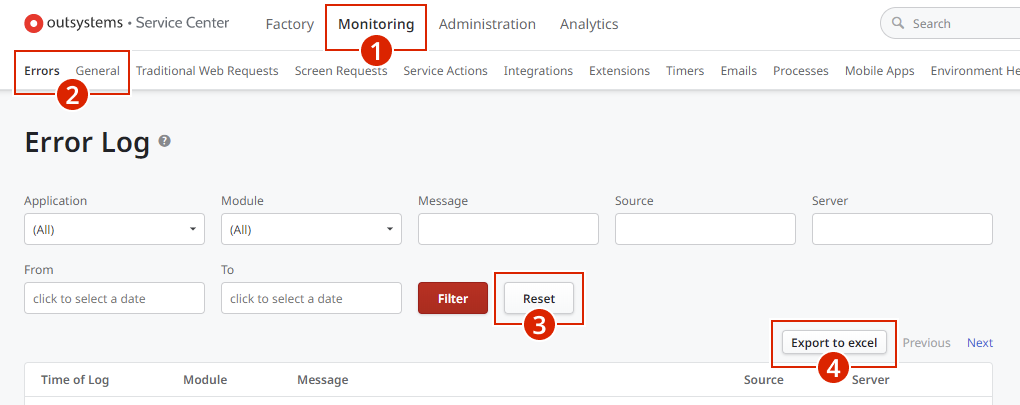The height and width of the screenshot is (405, 1020).
Task: Go to the Administration menu
Action: tap(487, 24)
